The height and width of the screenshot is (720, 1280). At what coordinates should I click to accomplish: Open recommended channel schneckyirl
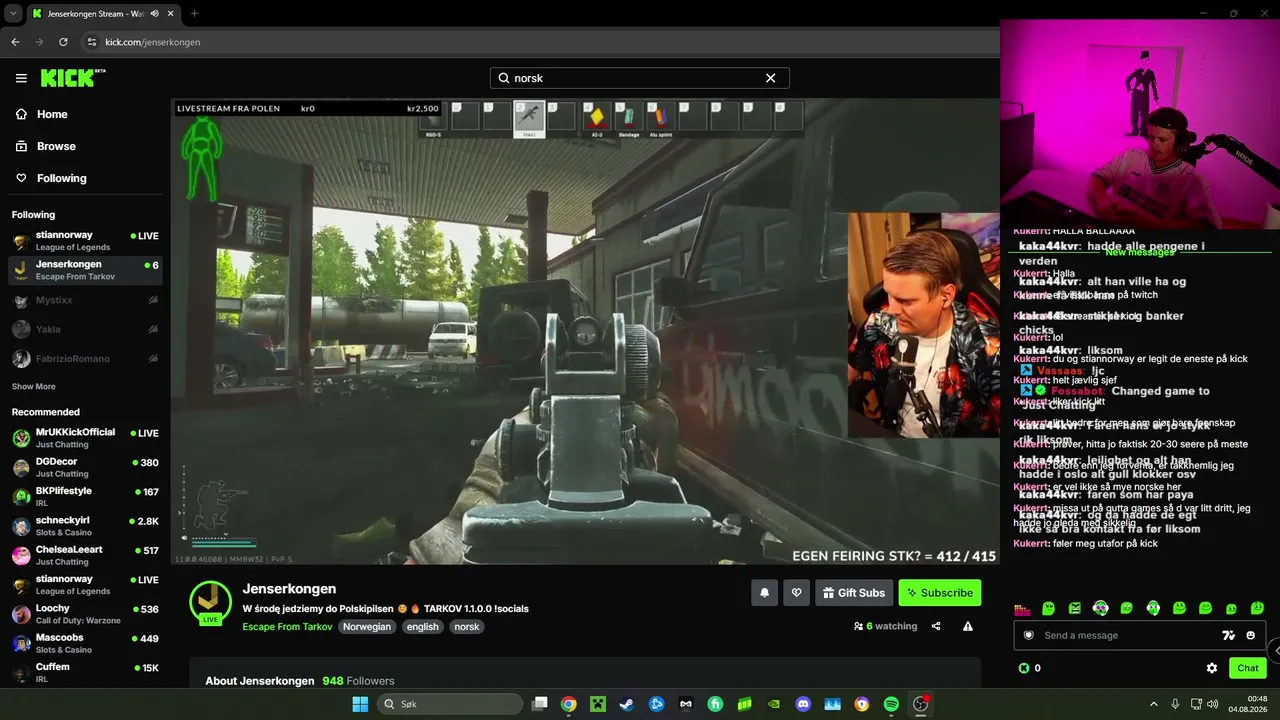click(x=85, y=526)
